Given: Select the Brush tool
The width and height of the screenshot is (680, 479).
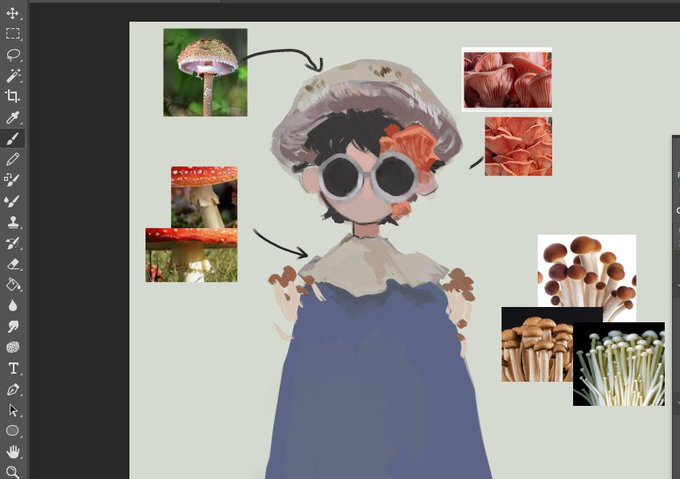Looking at the screenshot, I should click(13, 139).
